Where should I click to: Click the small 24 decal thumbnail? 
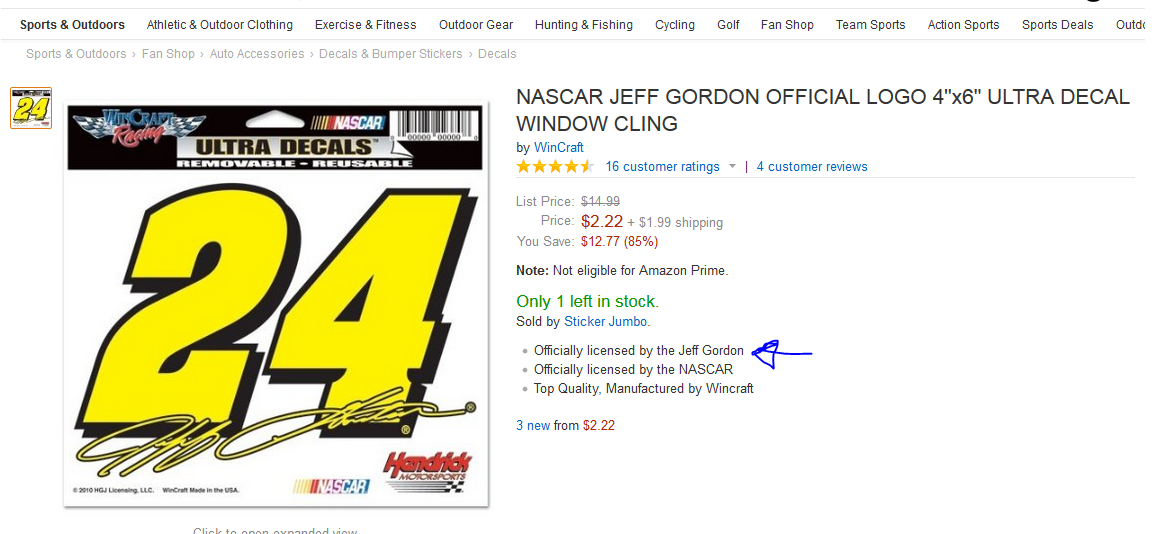click(30, 108)
